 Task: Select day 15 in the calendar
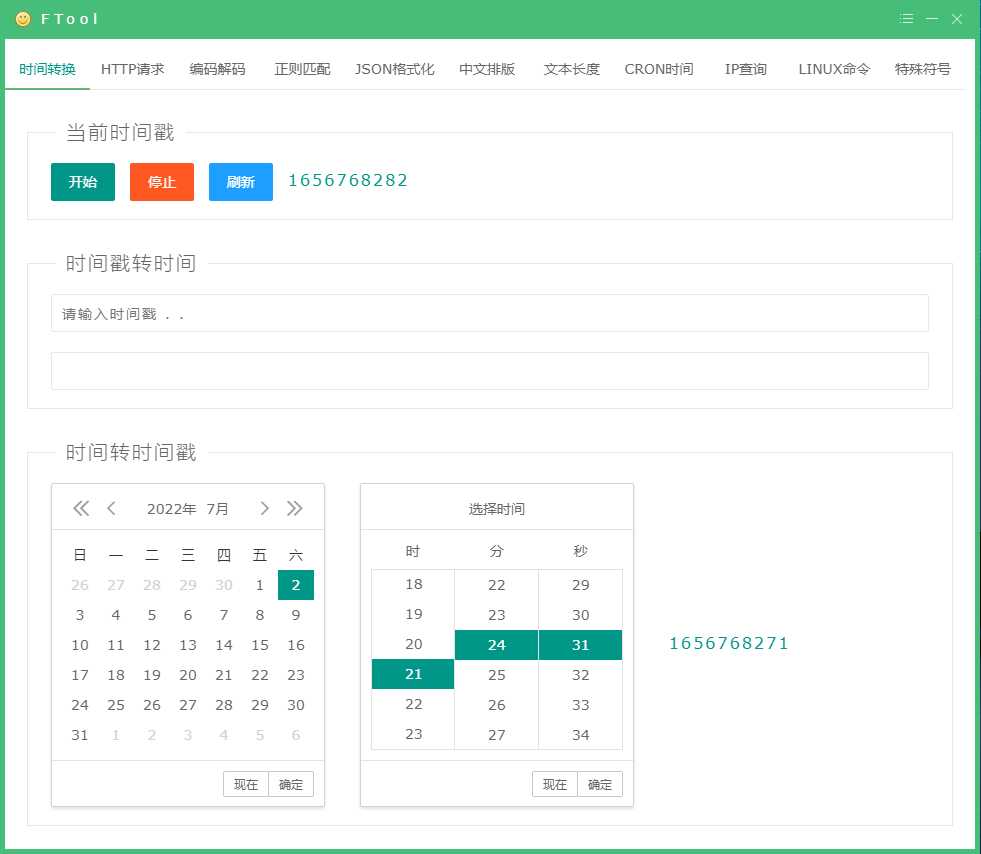click(260, 645)
